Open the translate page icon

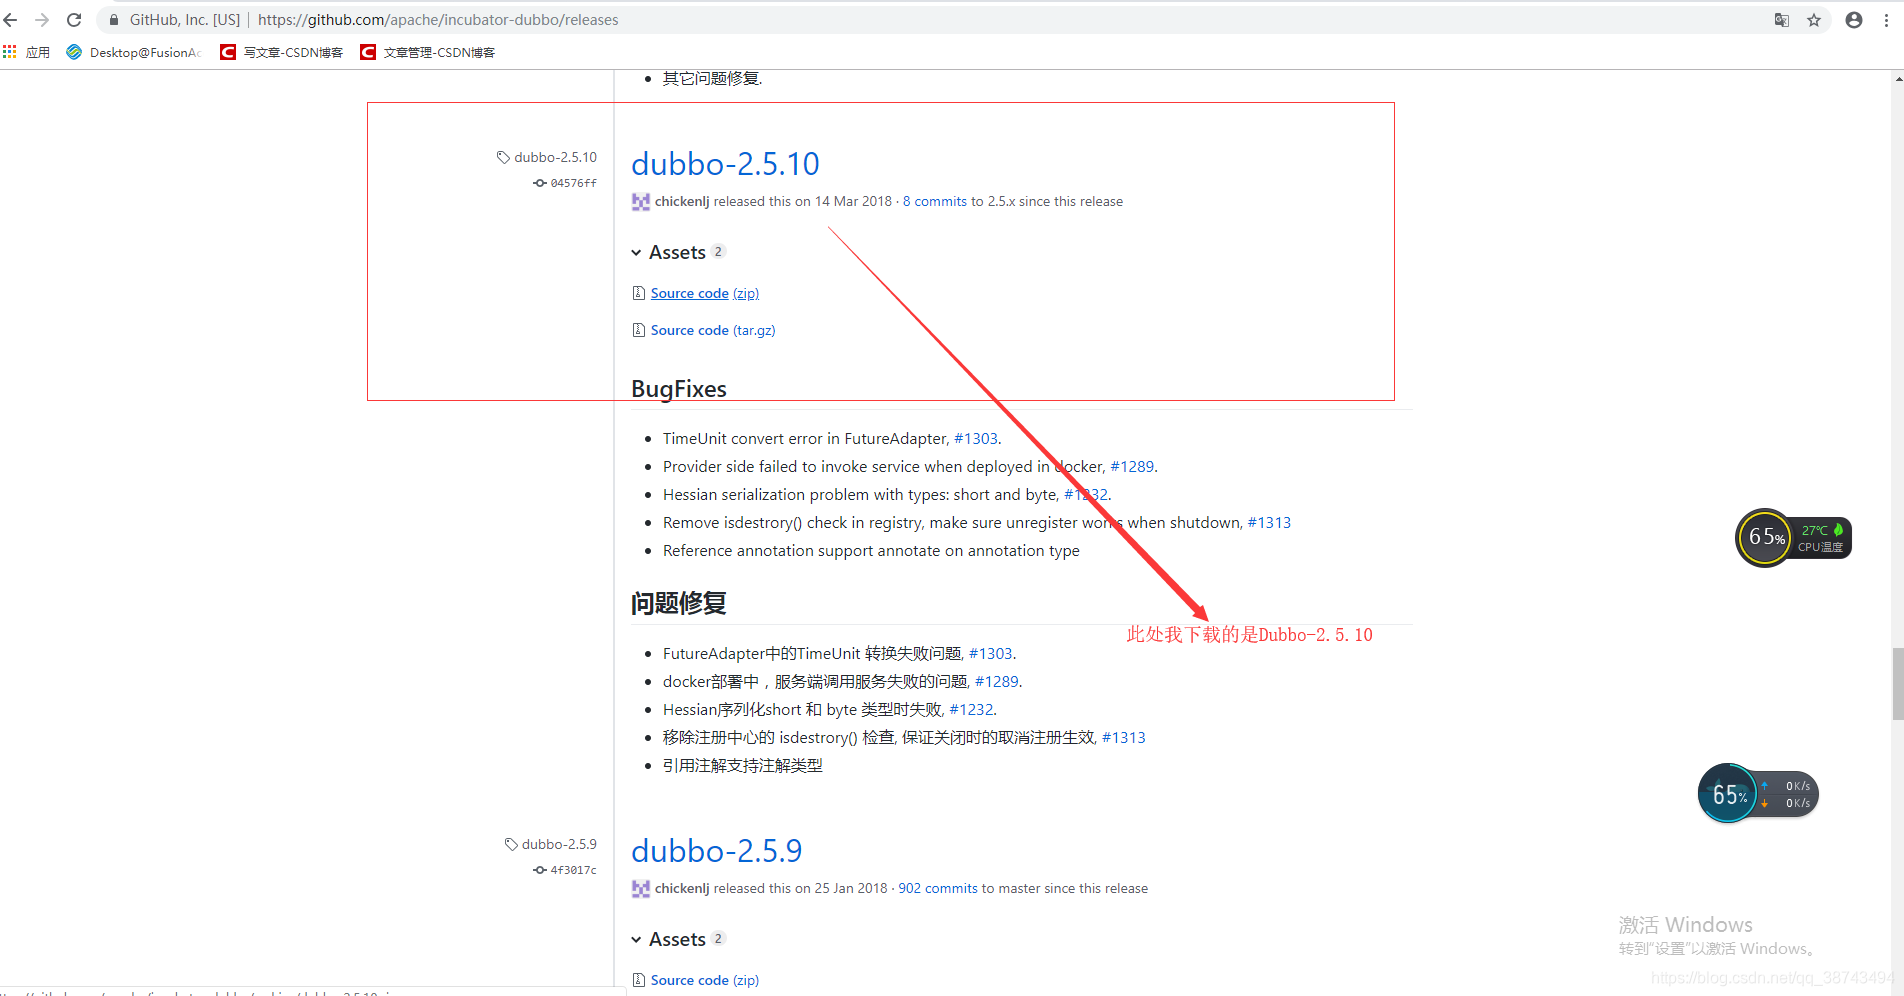point(1782,20)
